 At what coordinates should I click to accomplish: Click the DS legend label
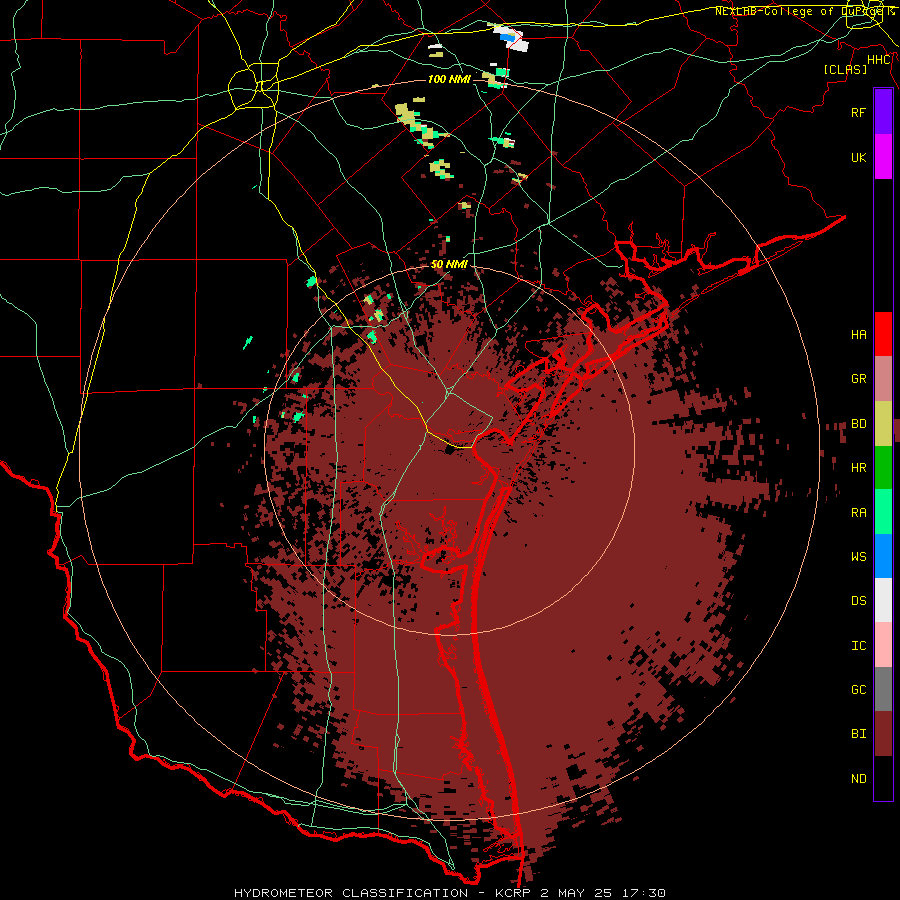click(859, 601)
